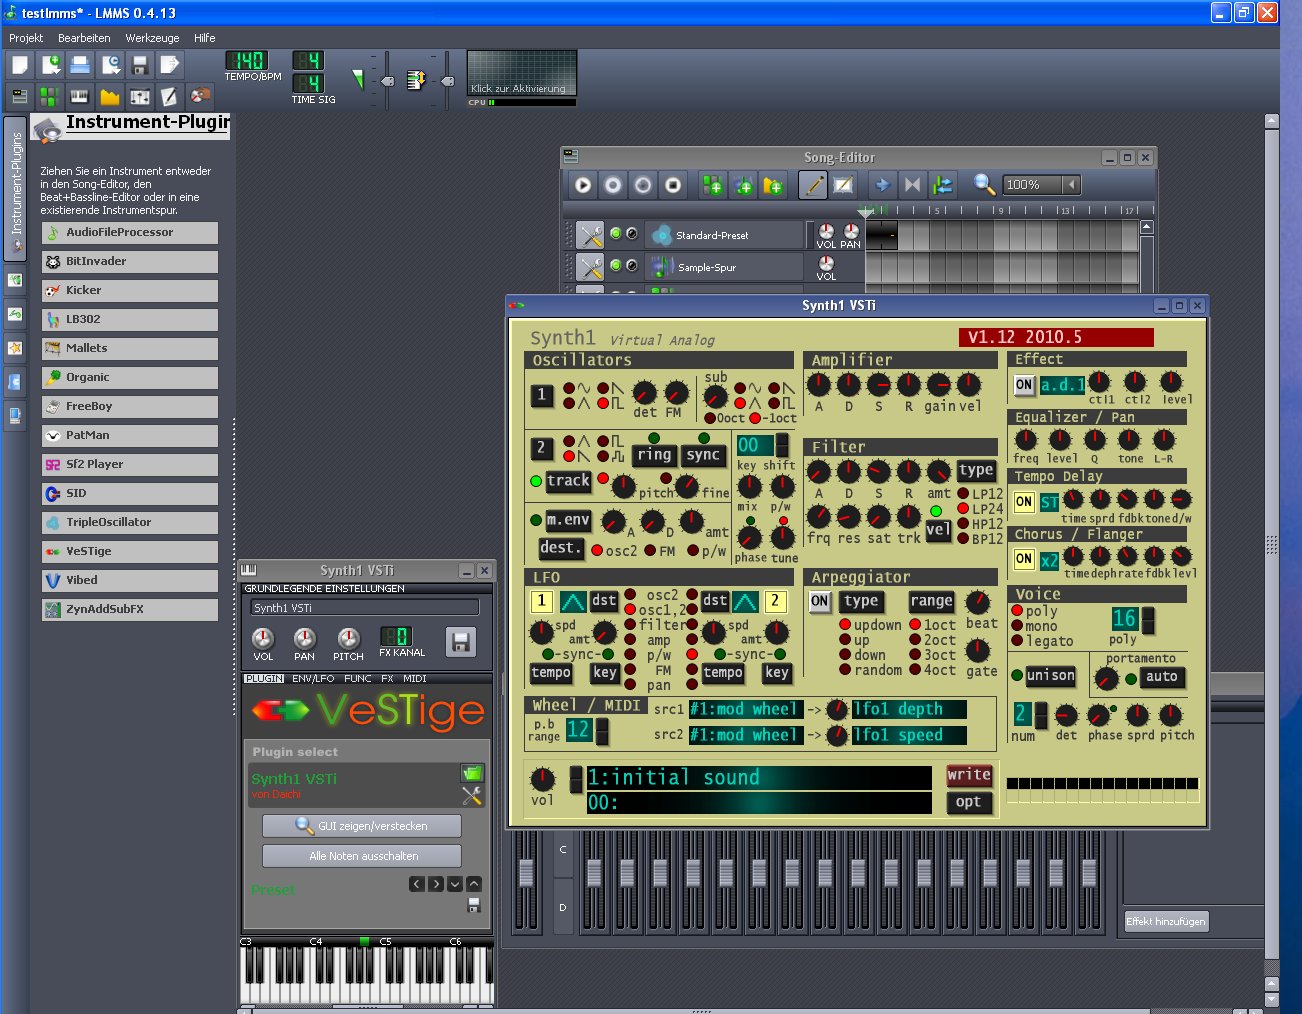Image resolution: width=1302 pixels, height=1014 pixels.
Task: Go to the previous preset arrow in VeSTige
Action: click(x=417, y=884)
